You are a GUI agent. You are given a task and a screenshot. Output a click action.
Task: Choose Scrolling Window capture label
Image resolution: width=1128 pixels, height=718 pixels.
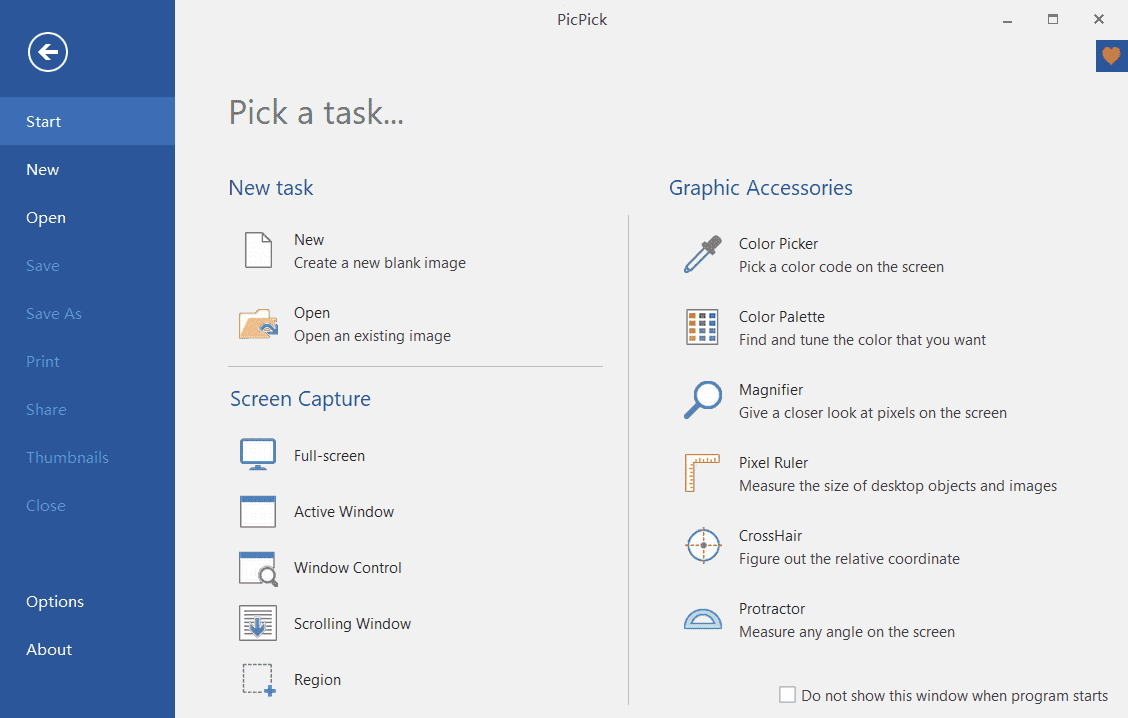coord(352,624)
